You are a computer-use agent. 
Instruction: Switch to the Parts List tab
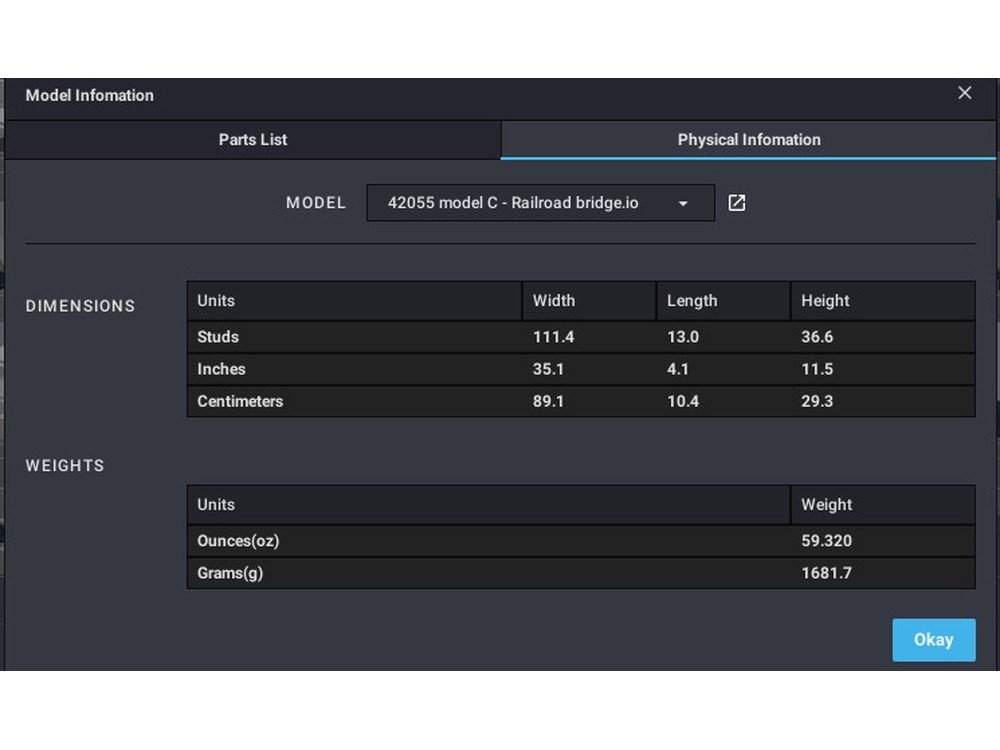click(x=253, y=140)
